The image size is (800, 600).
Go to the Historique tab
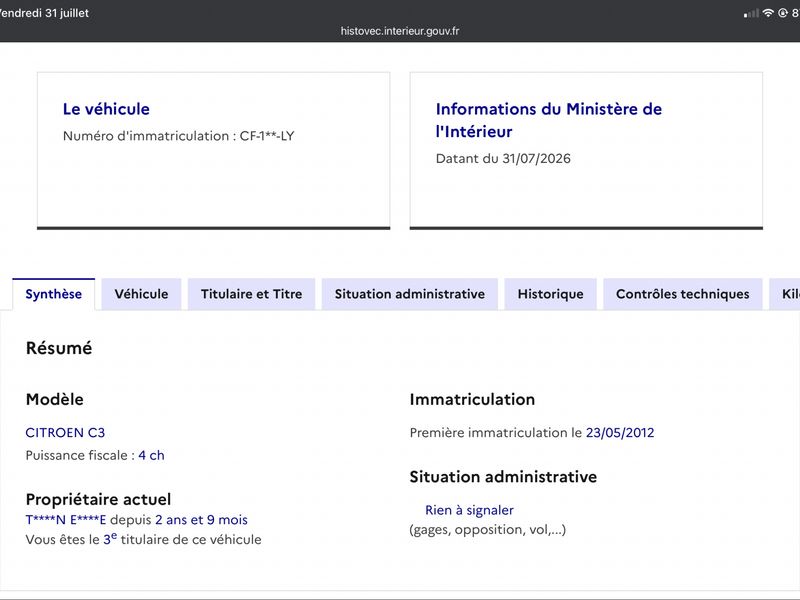coord(551,294)
